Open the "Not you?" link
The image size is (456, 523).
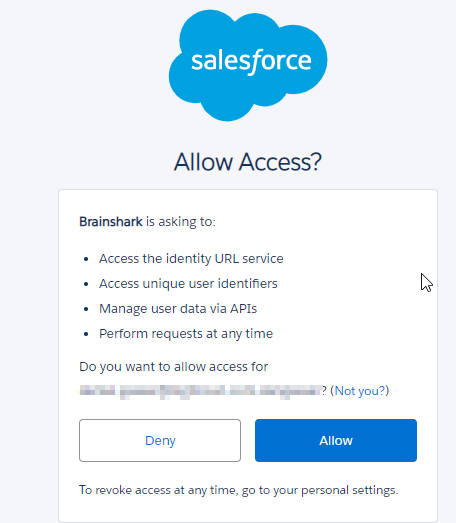360,391
